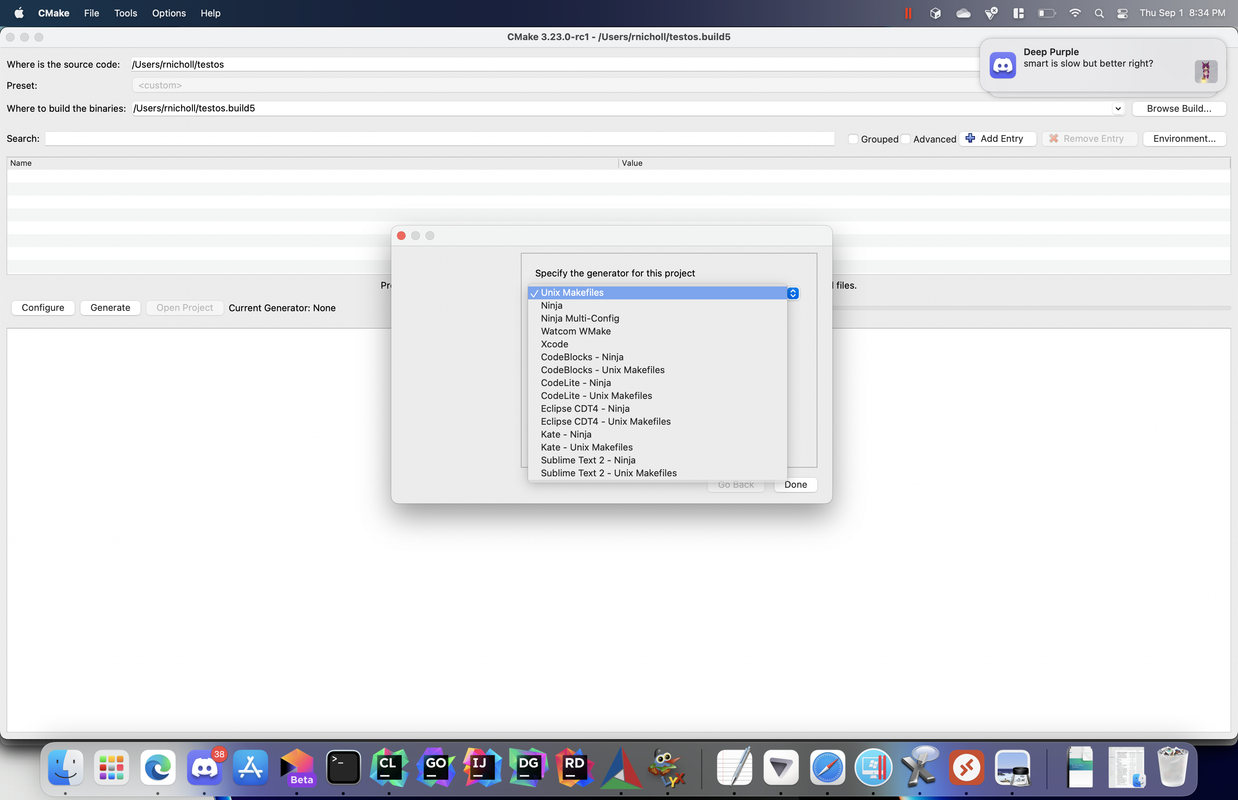Open Safari from the dock
This screenshot has width=1238, height=800.
[x=828, y=768]
